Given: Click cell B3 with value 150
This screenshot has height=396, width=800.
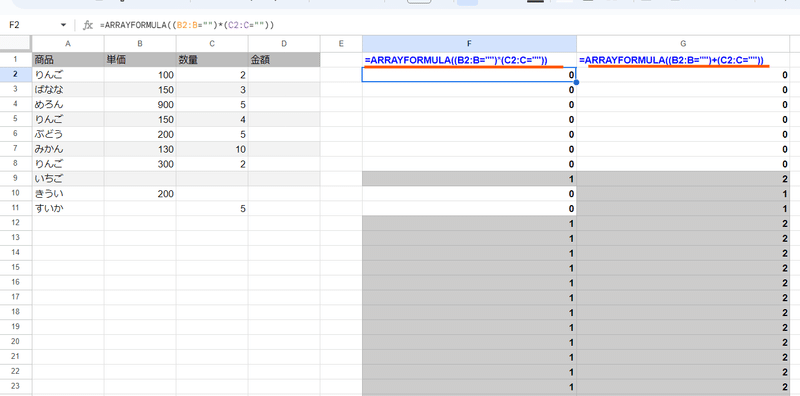Looking at the screenshot, I should (x=140, y=89).
